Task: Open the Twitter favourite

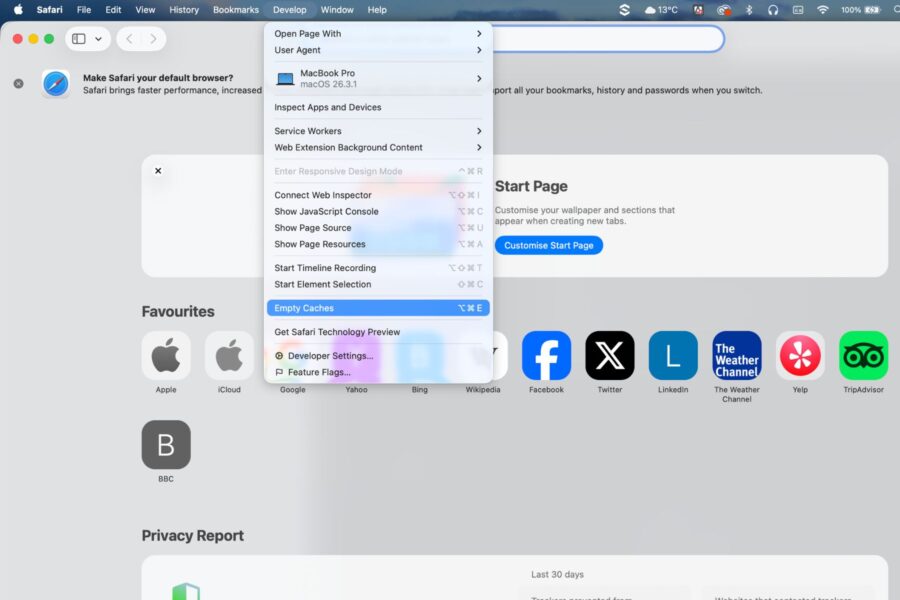Action: pyautogui.click(x=610, y=355)
